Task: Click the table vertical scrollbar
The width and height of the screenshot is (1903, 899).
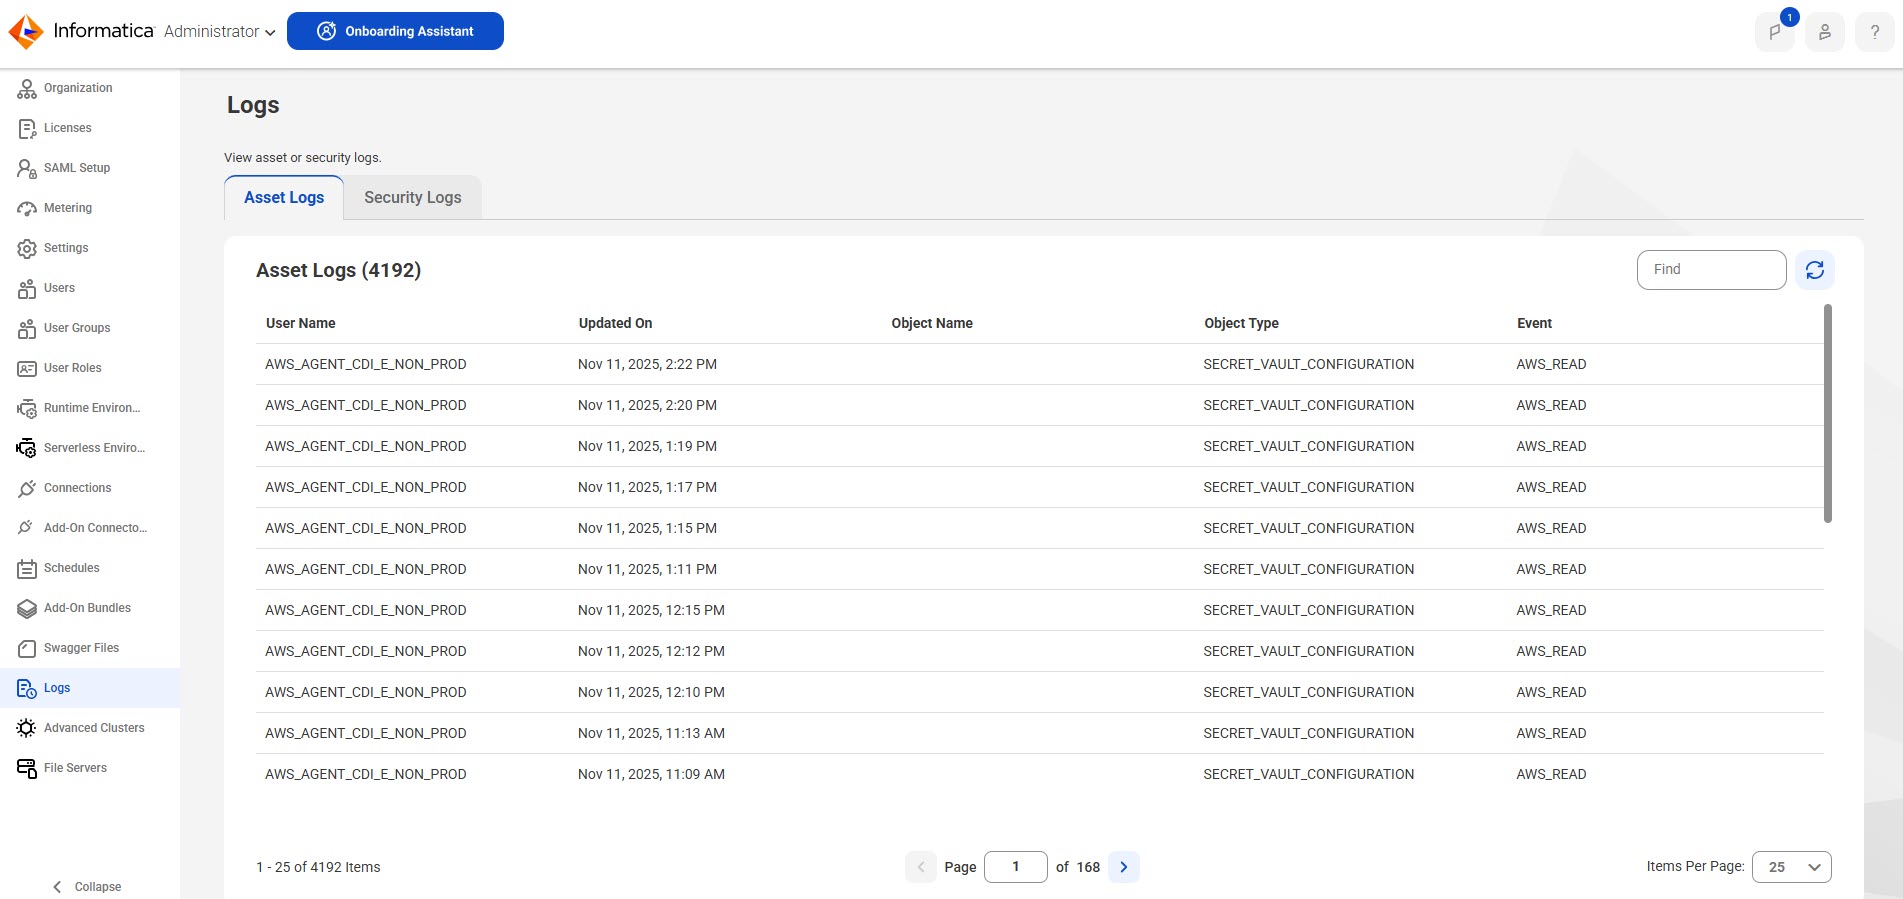Action: (x=1828, y=413)
